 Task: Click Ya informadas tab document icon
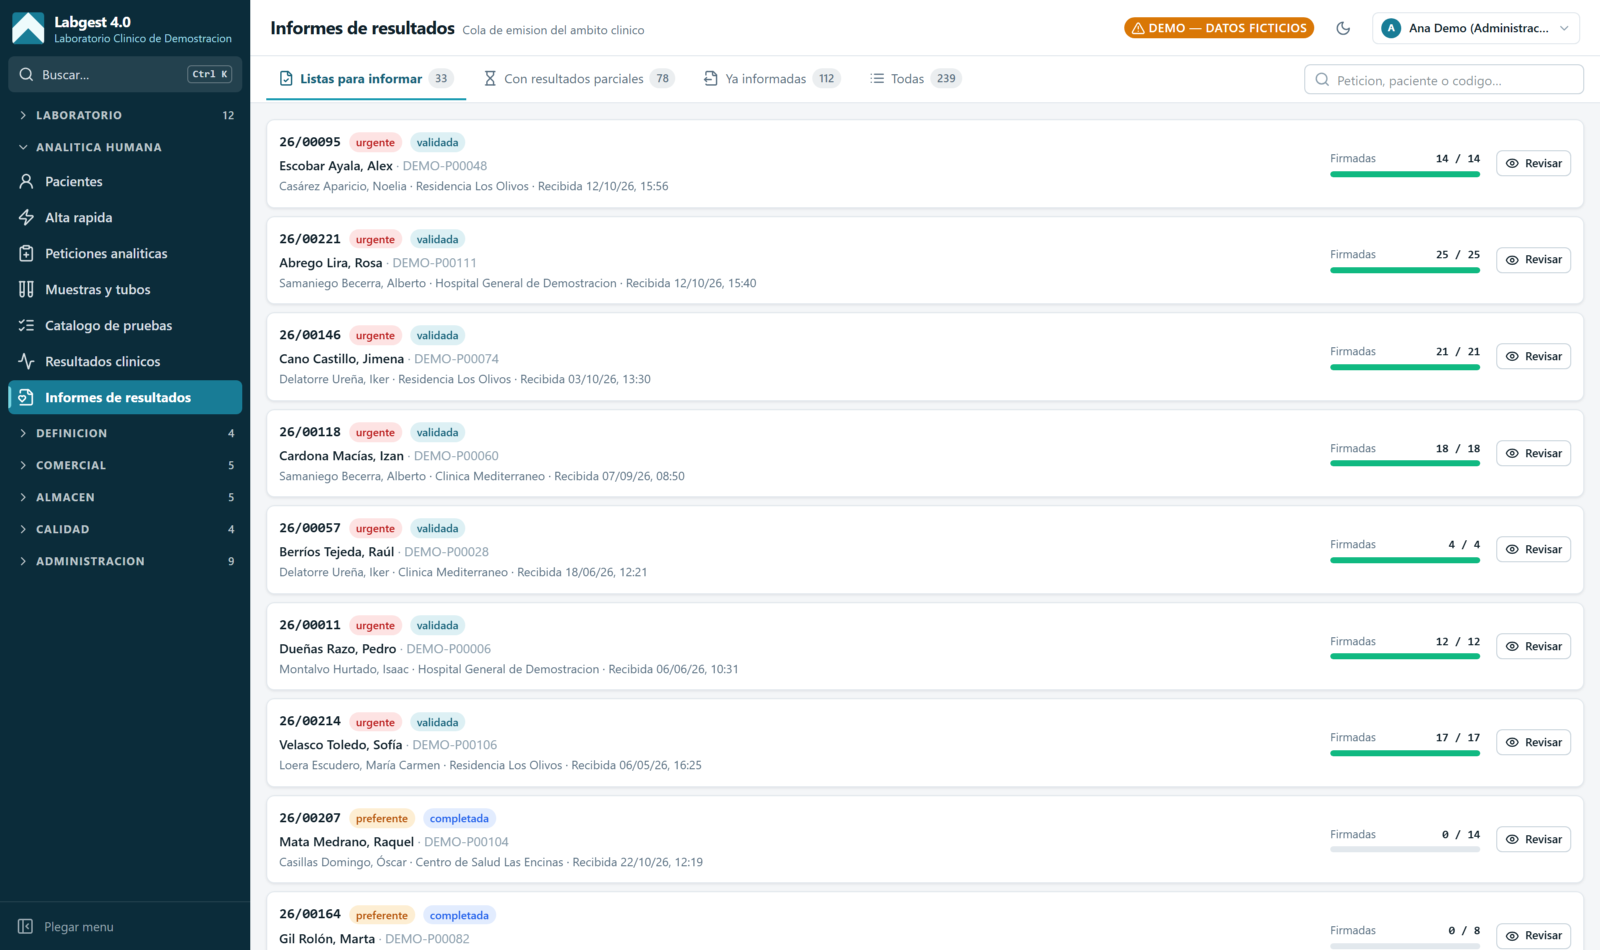click(x=711, y=78)
